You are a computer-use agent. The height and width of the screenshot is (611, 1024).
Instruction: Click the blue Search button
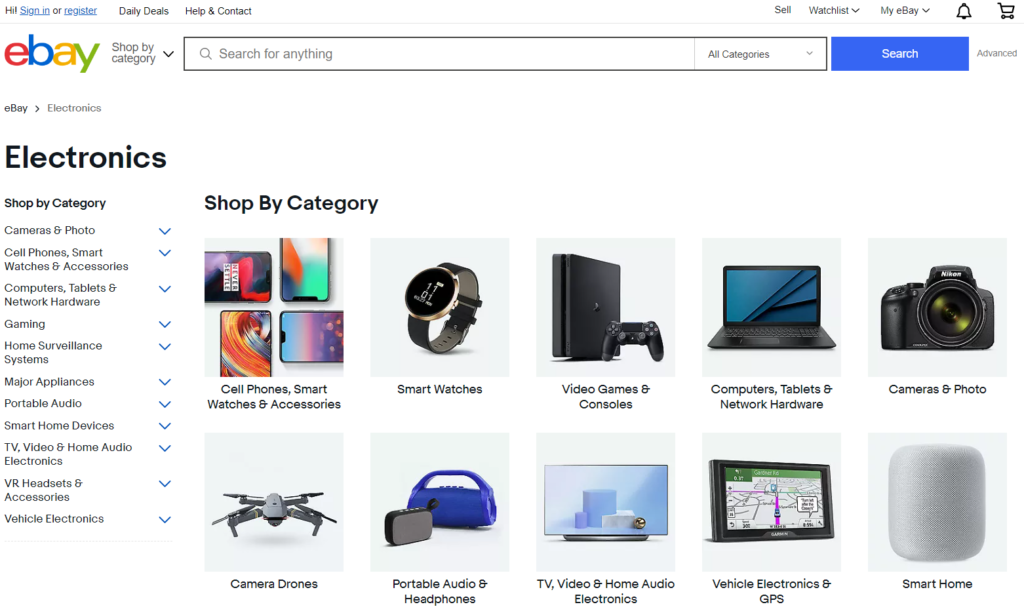899,54
